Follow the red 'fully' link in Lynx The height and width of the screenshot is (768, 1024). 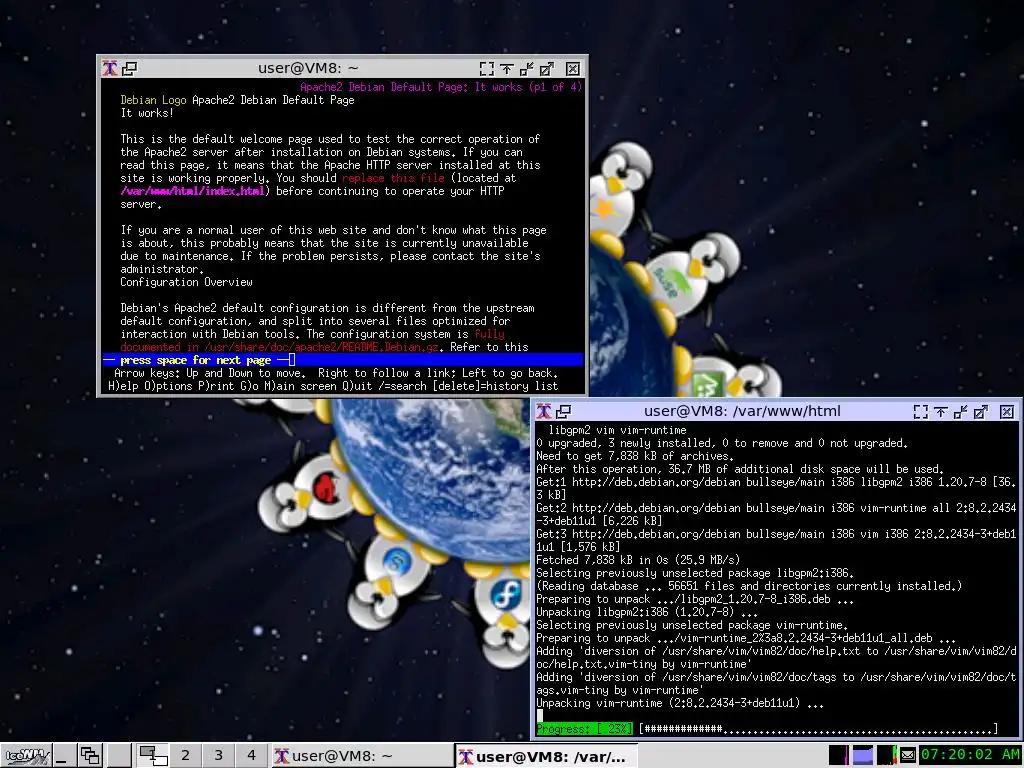point(489,334)
